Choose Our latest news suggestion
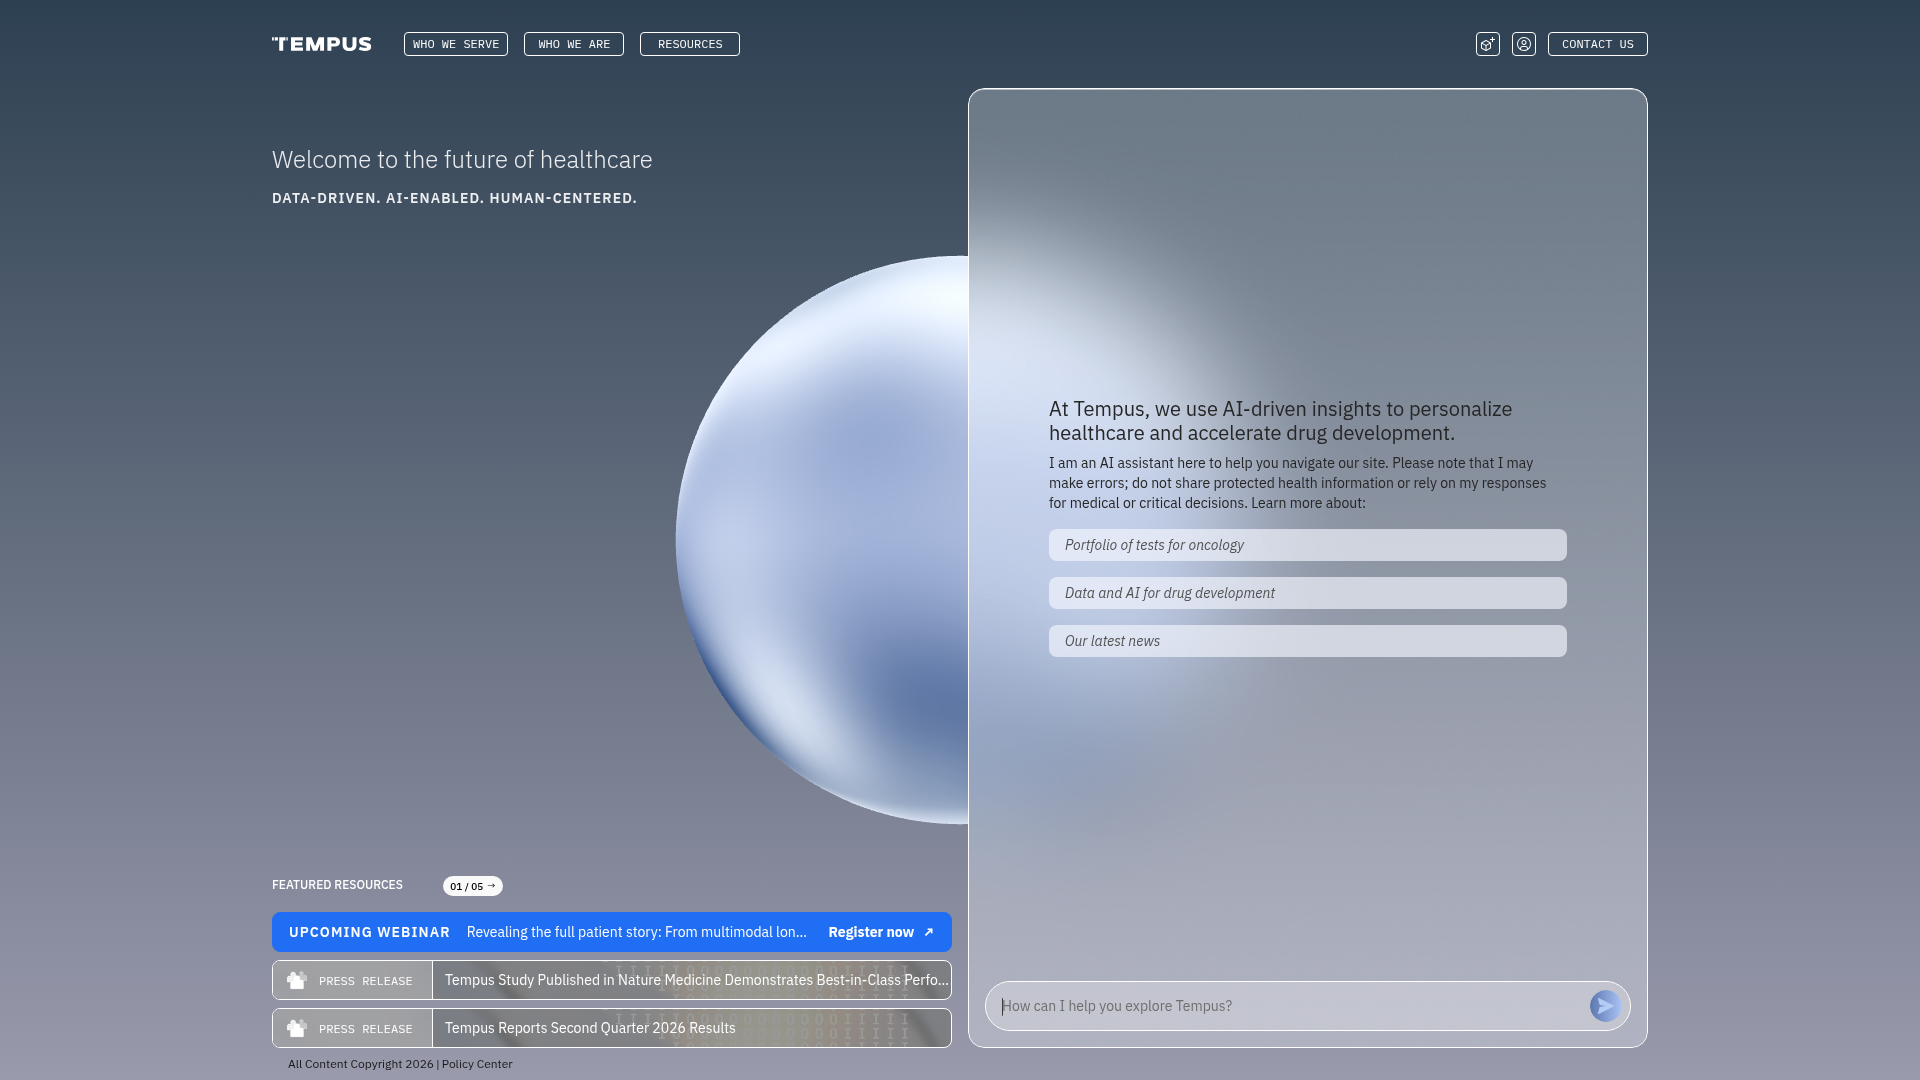Image resolution: width=1920 pixels, height=1080 pixels. (x=1308, y=641)
